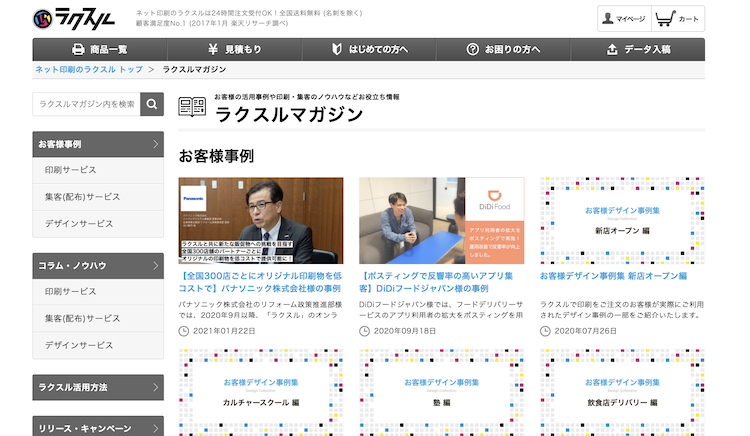Open 商品一覧 in the navigation bar
This screenshot has width=750, height=436.
pos(99,49)
